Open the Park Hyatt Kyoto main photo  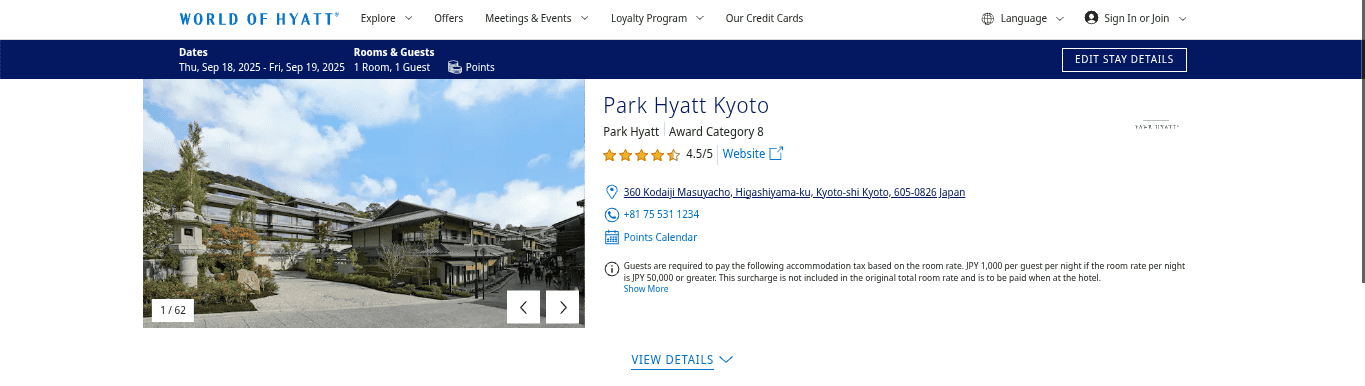pyautogui.click(x=364, y=204)
